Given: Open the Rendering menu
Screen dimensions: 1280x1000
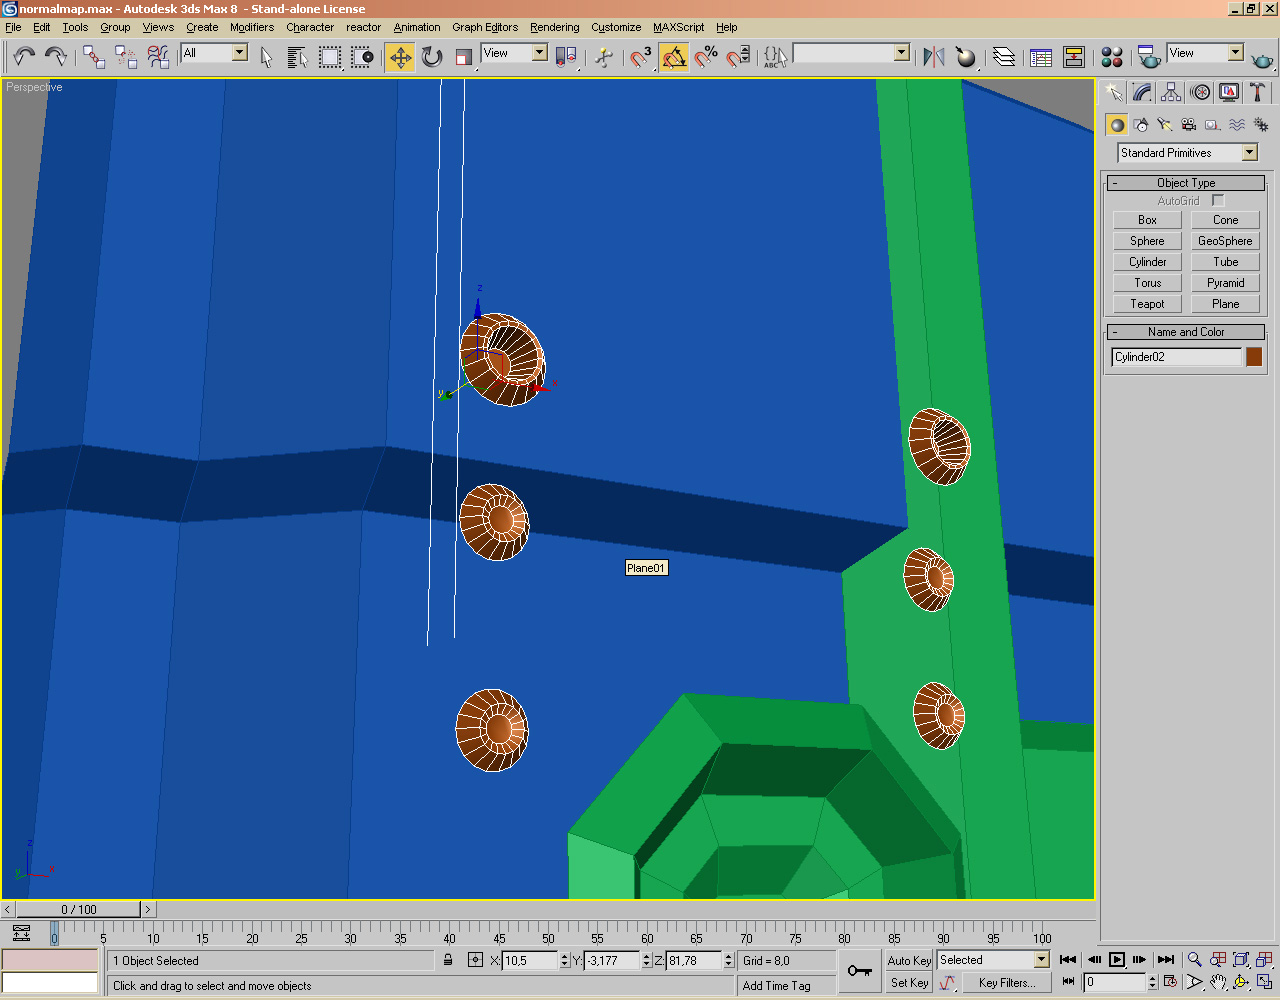Looking at the screenshot, I should [554, 27].
